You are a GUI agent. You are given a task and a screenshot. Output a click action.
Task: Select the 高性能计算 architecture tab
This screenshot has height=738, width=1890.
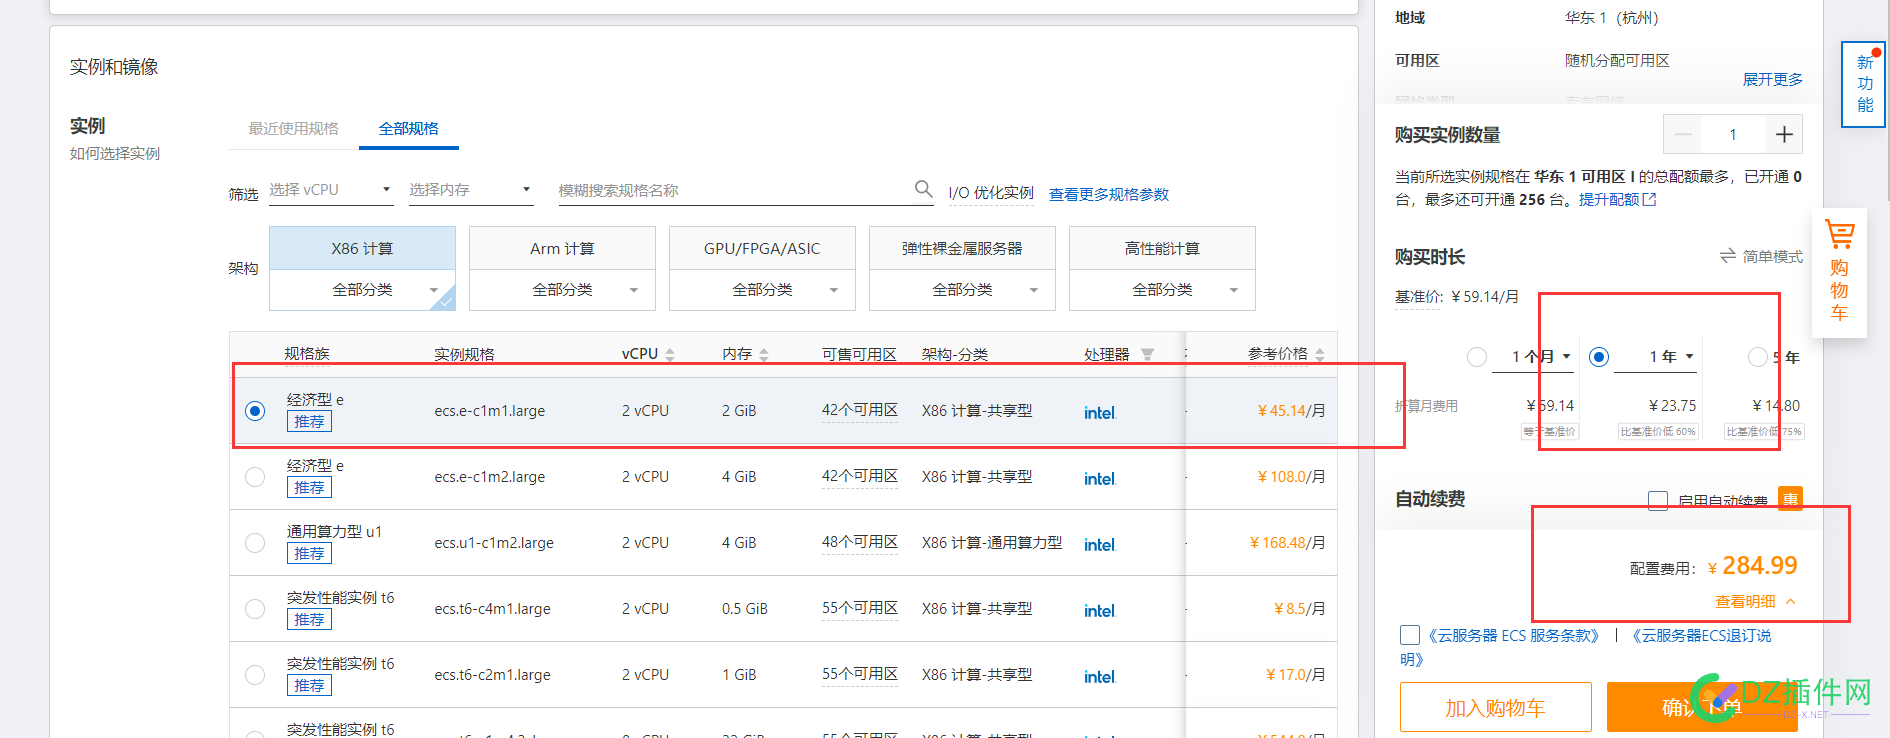pos(1162,248)
